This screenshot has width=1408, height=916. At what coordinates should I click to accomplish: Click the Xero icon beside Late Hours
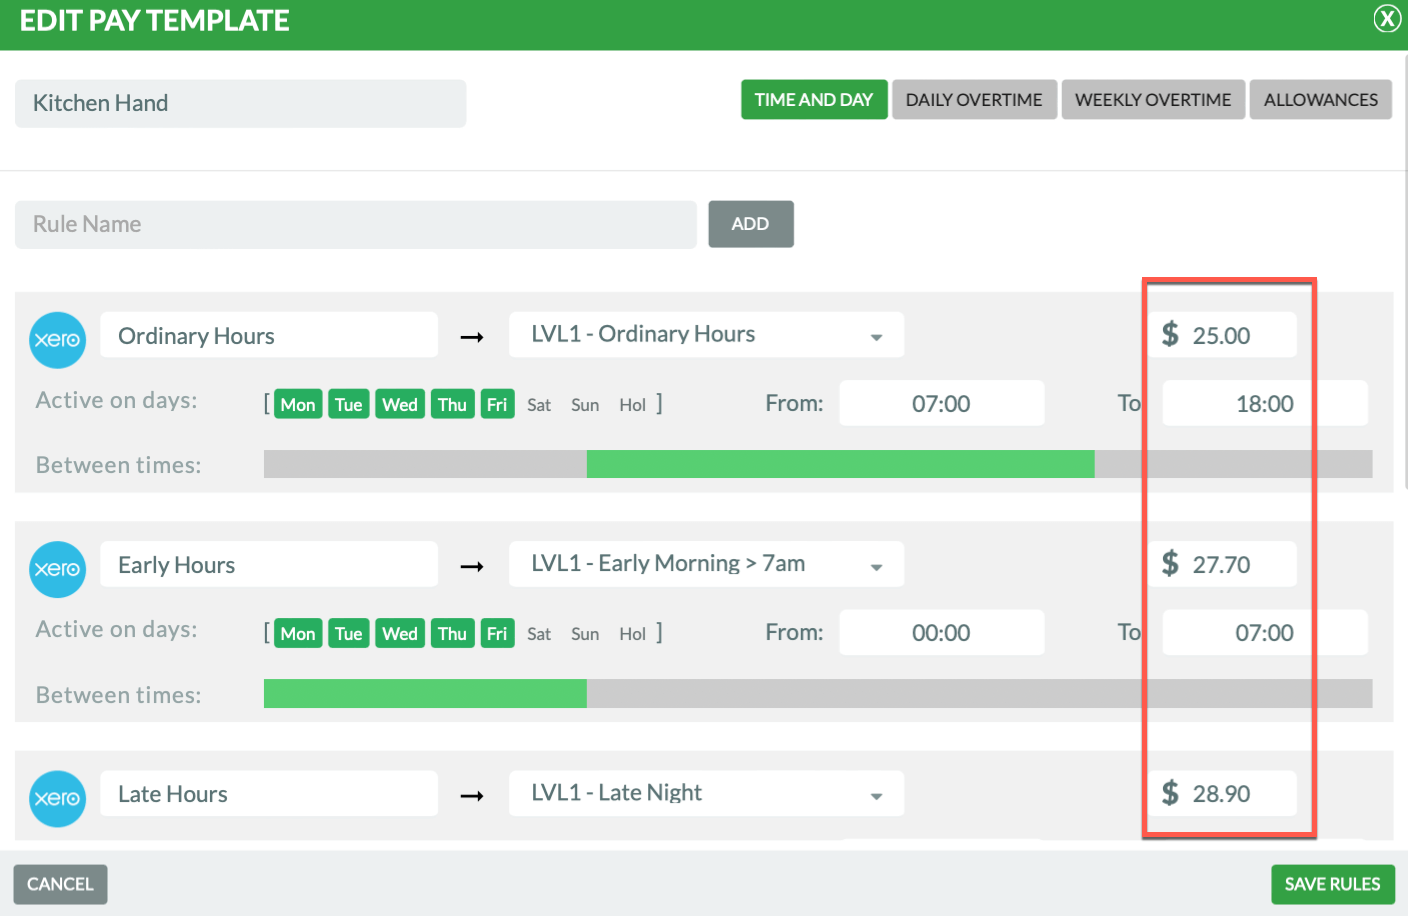[x=57, y=798]
